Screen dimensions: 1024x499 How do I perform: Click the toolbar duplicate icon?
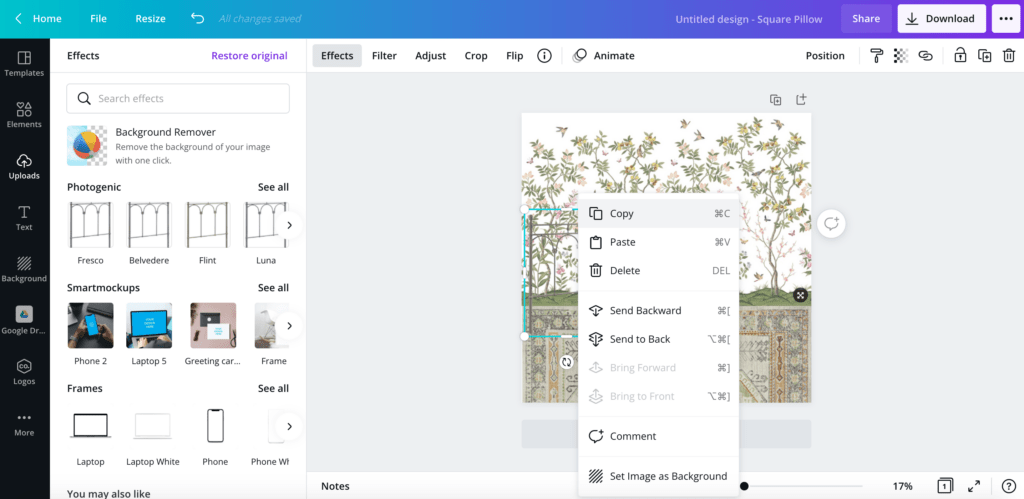coord(984,56)
